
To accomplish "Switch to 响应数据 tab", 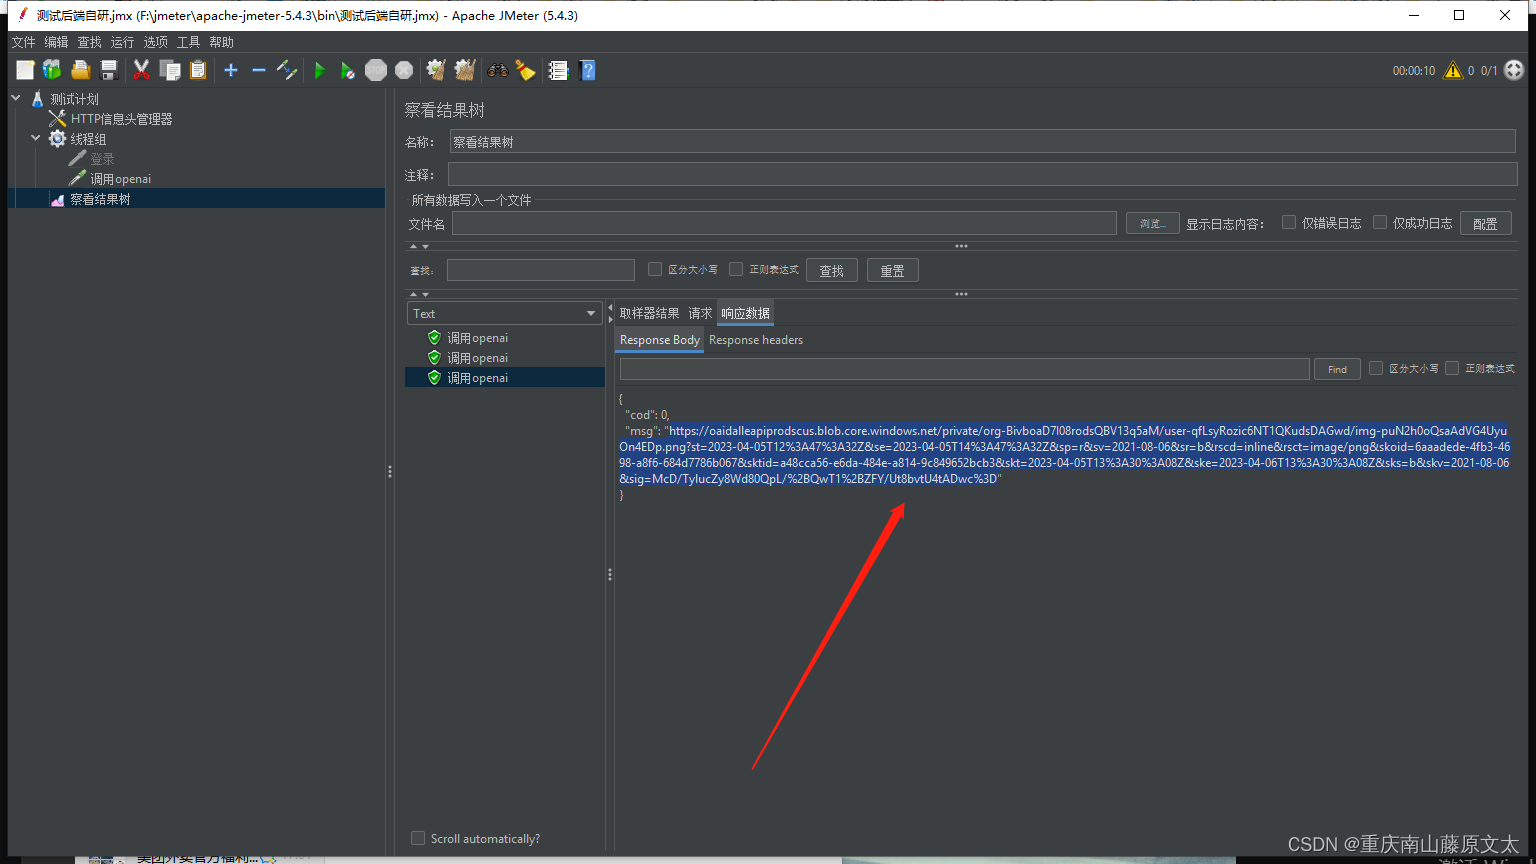I will [746, 313].
